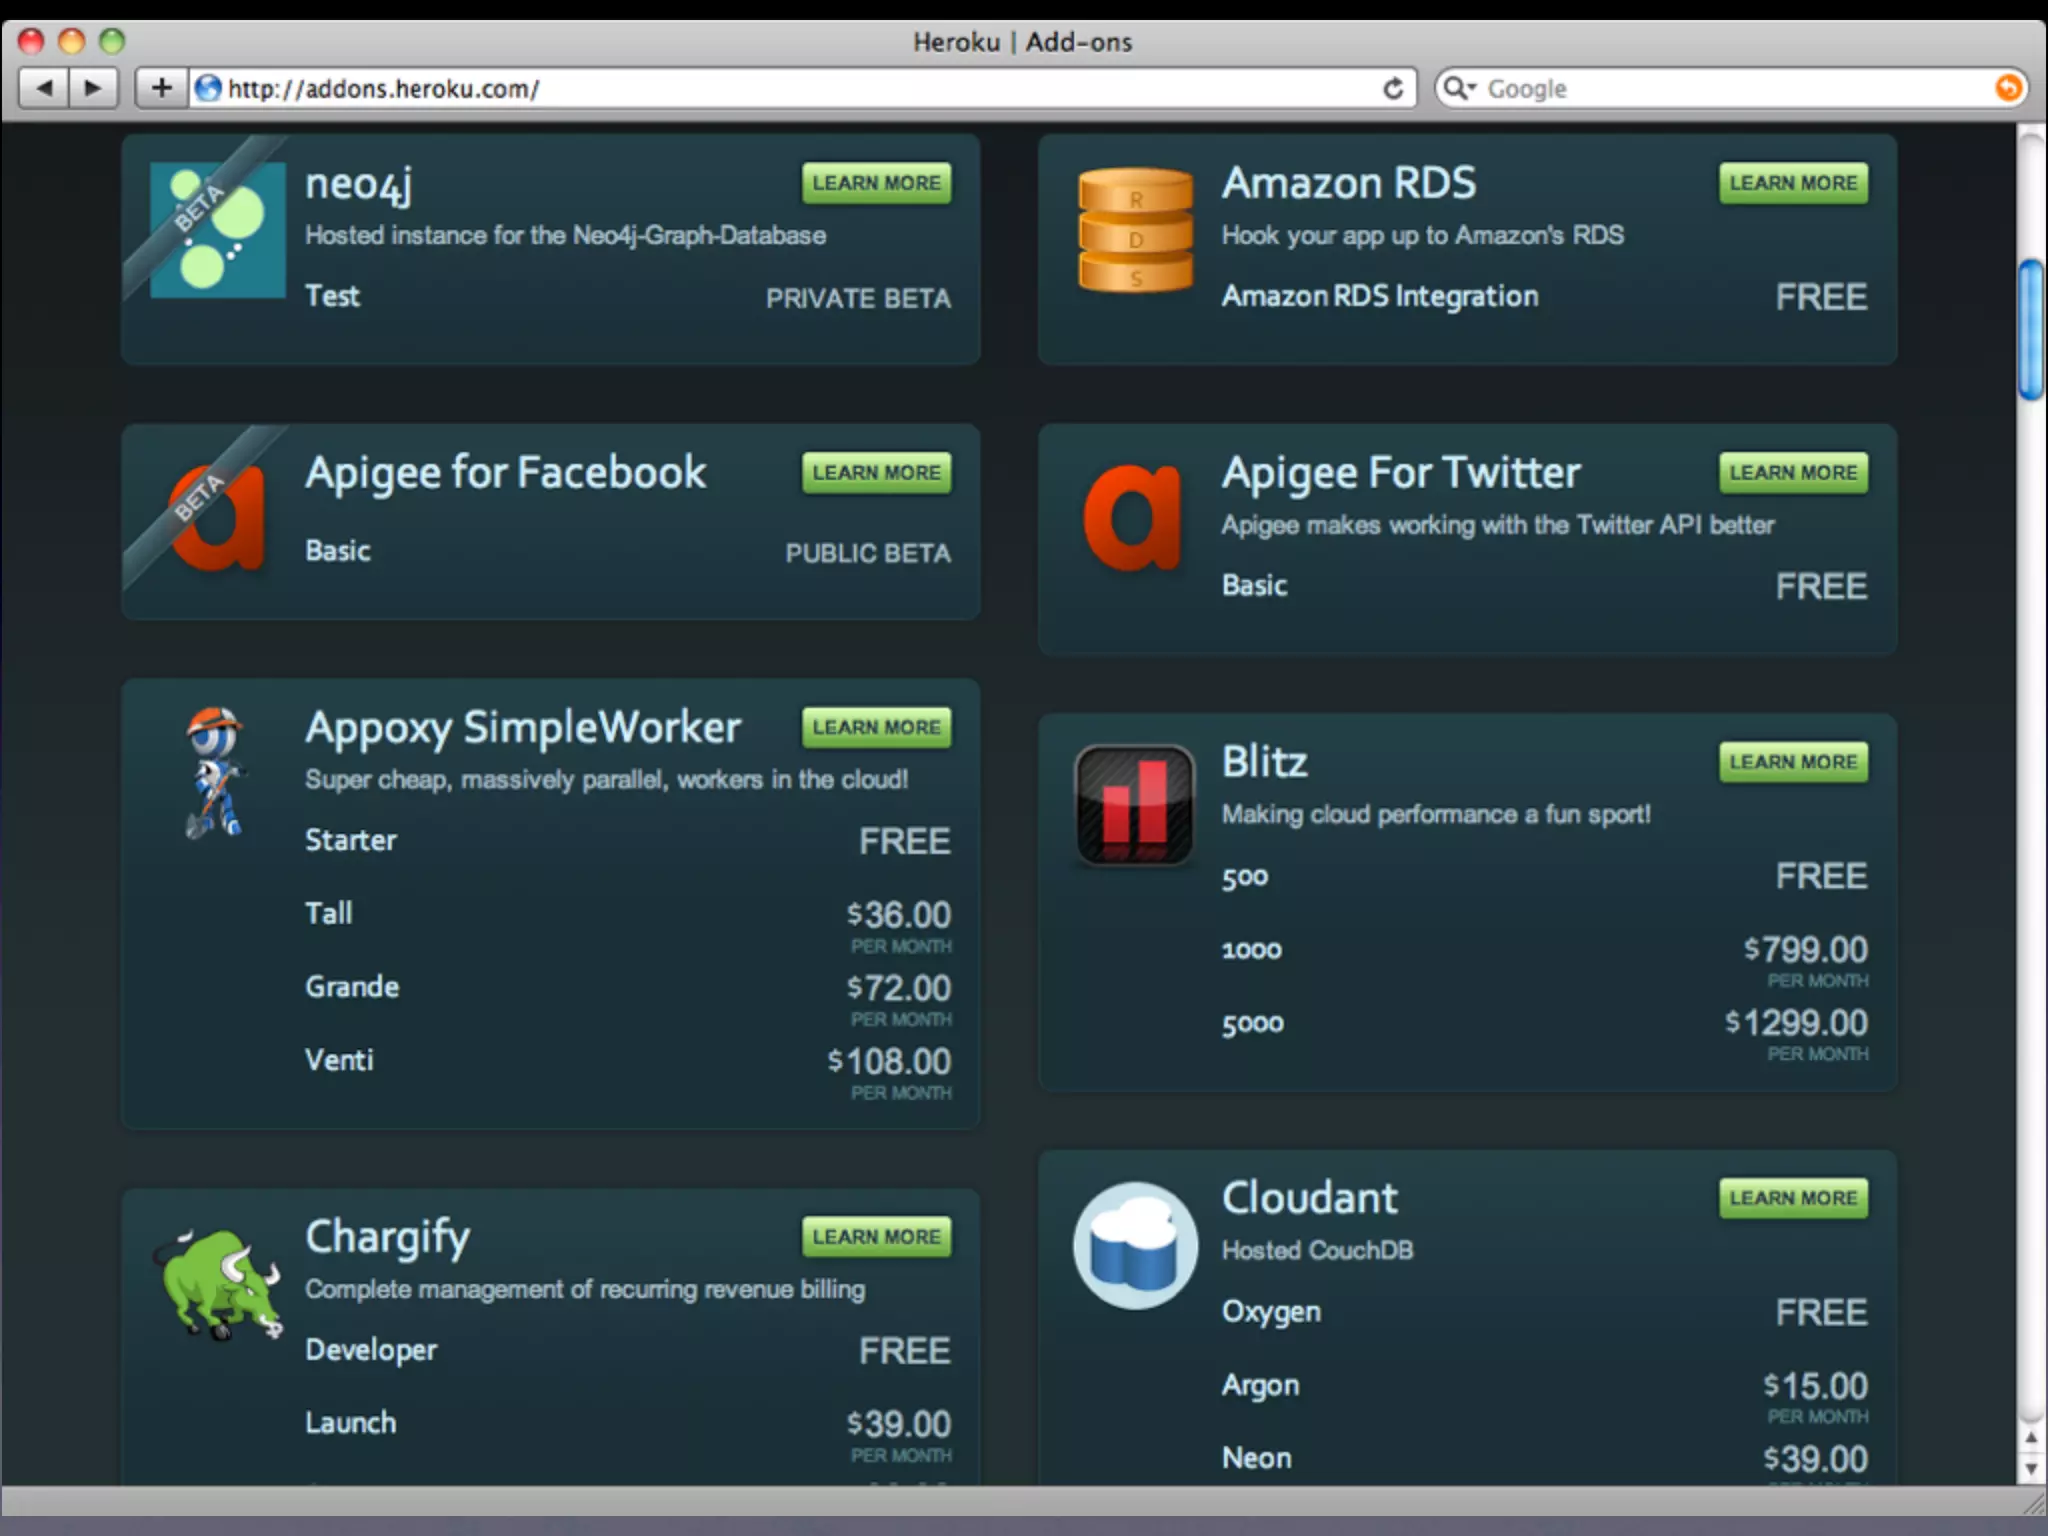The height and width of the screenshot is (1536, 2048).
Task: Reload the page with the refresh icon
Action: (1393, 88)
